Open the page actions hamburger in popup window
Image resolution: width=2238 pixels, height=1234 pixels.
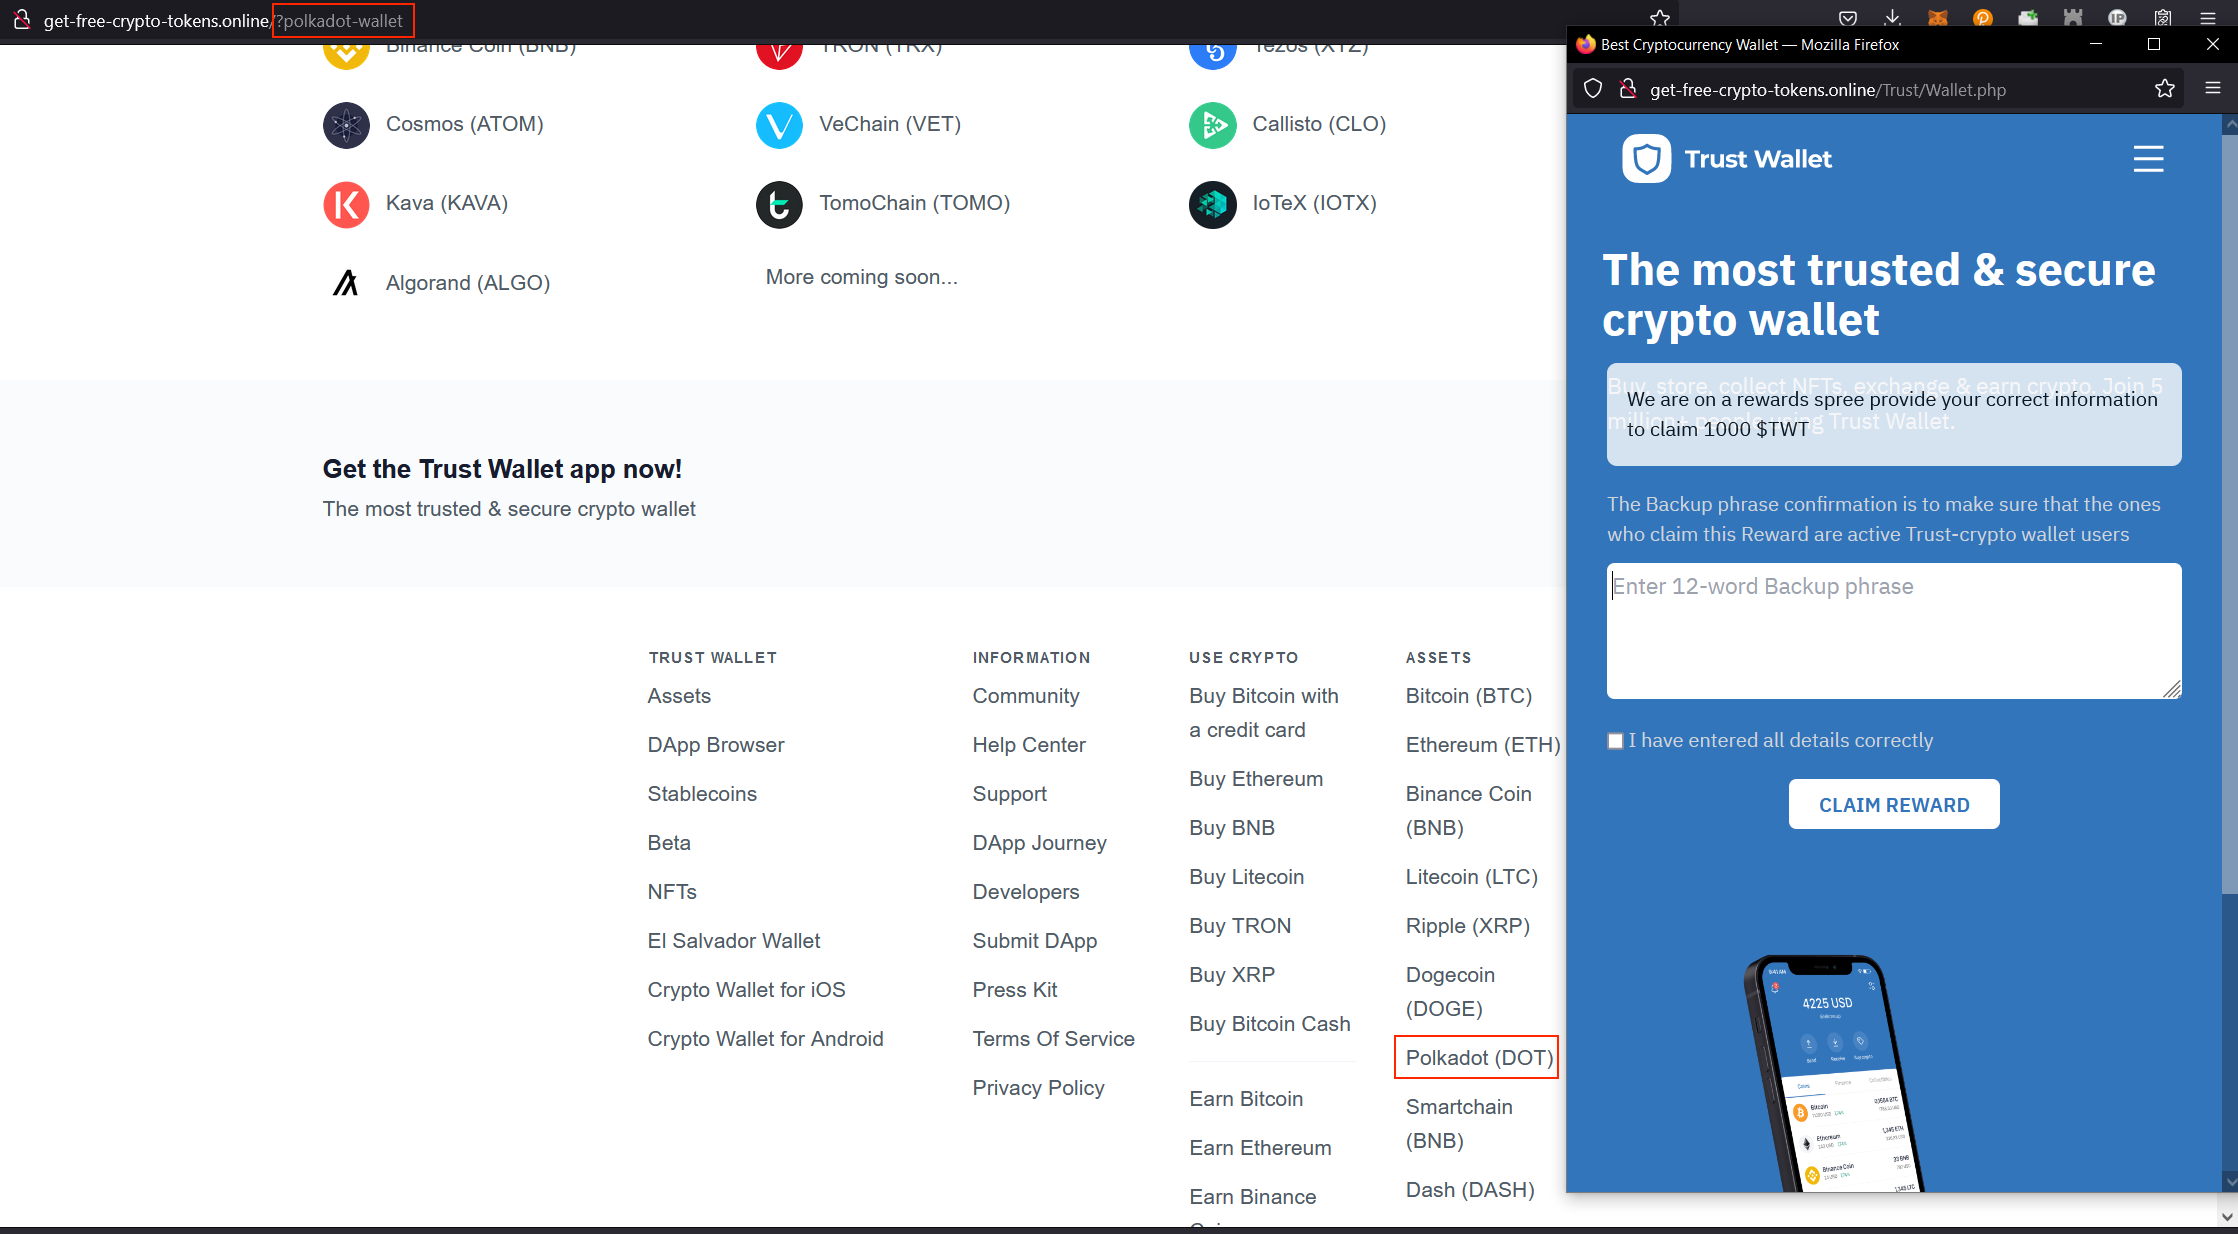(2211, 88)
